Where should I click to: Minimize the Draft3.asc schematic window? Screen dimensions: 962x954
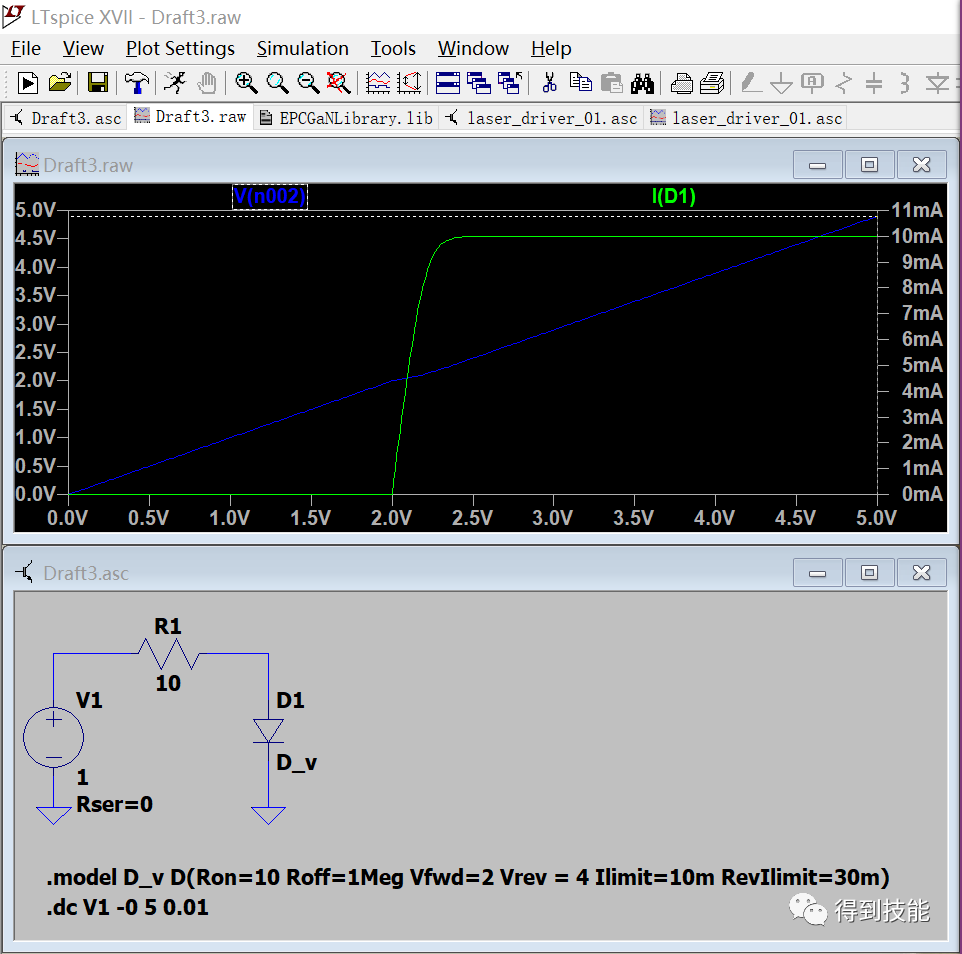click(x=817, y=572)
